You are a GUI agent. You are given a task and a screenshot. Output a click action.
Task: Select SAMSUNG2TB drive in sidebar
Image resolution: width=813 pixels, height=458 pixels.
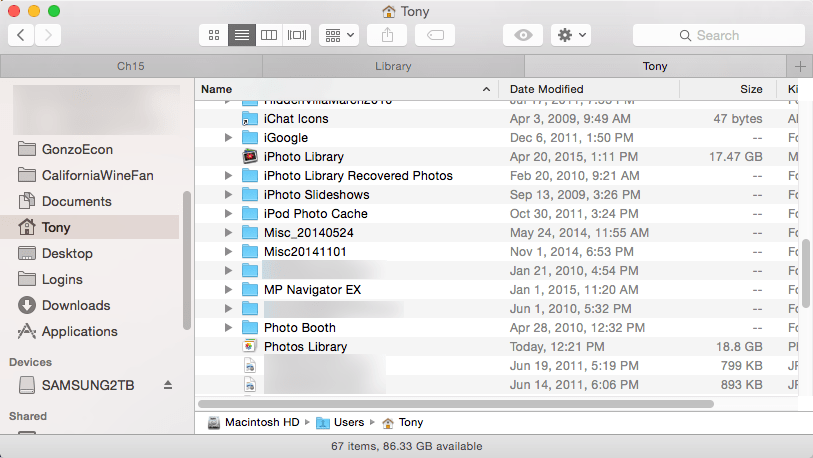tap(77, 385)
